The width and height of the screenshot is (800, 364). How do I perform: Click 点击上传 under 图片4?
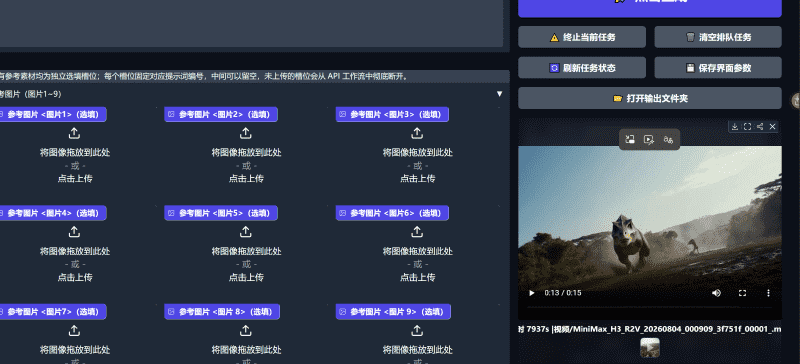(x=75, y=277)
